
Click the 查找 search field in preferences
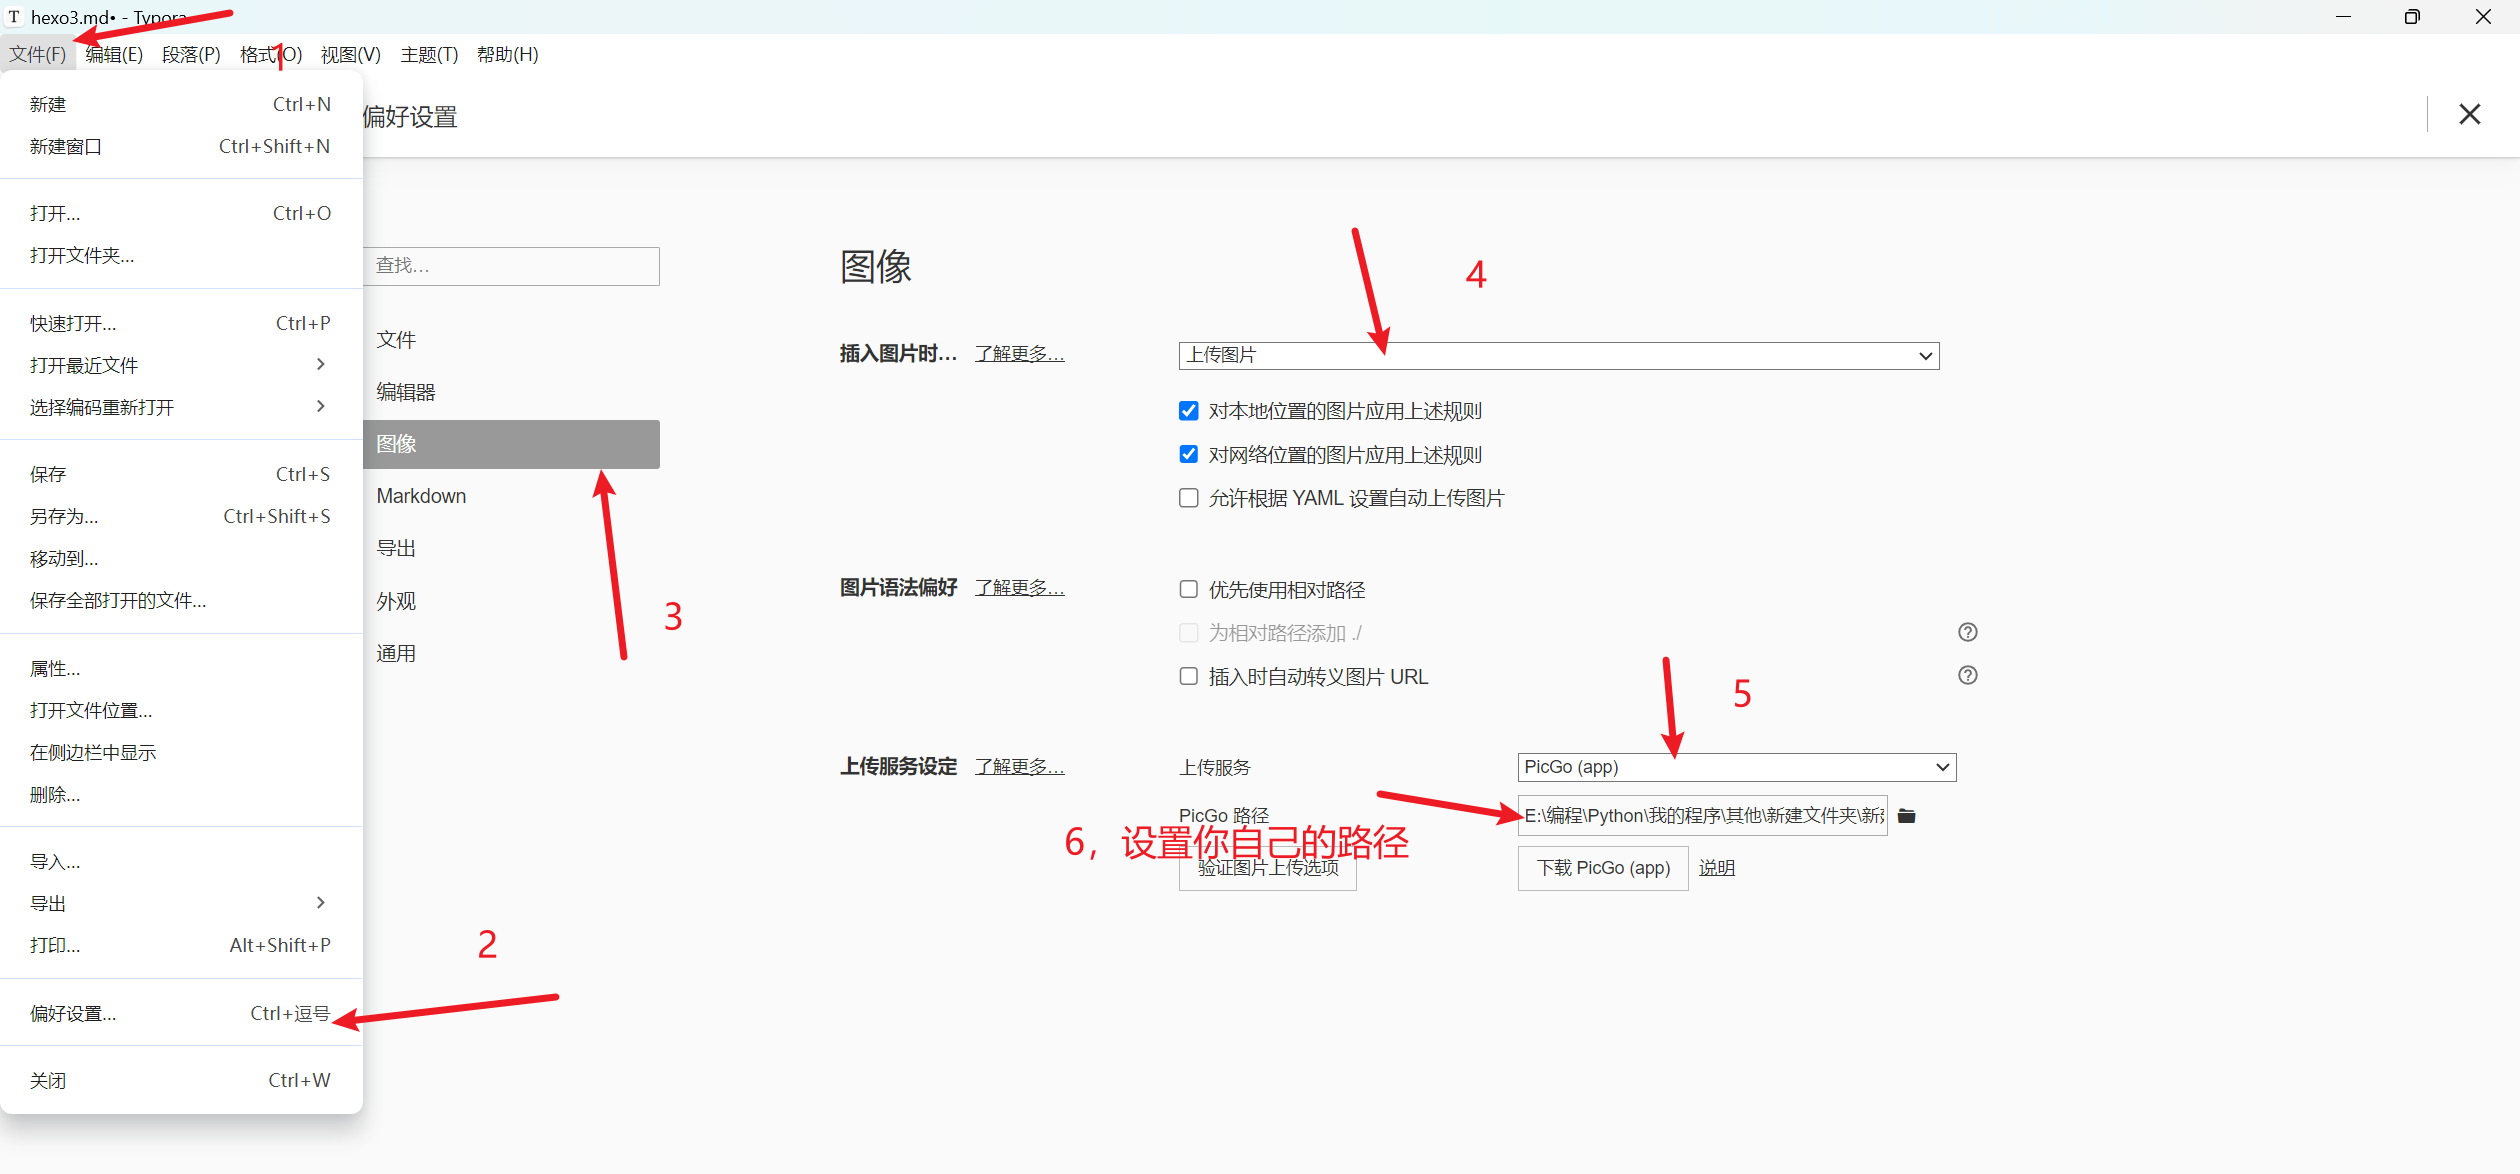[511, 266]
